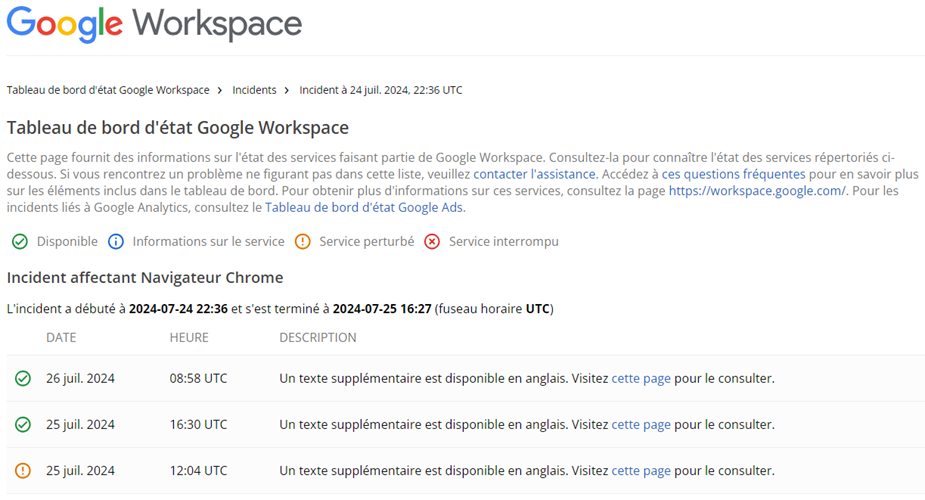Screen dimensions: 925x500
Task: Click the red Service interrompu legend icon
Action: 432,242
